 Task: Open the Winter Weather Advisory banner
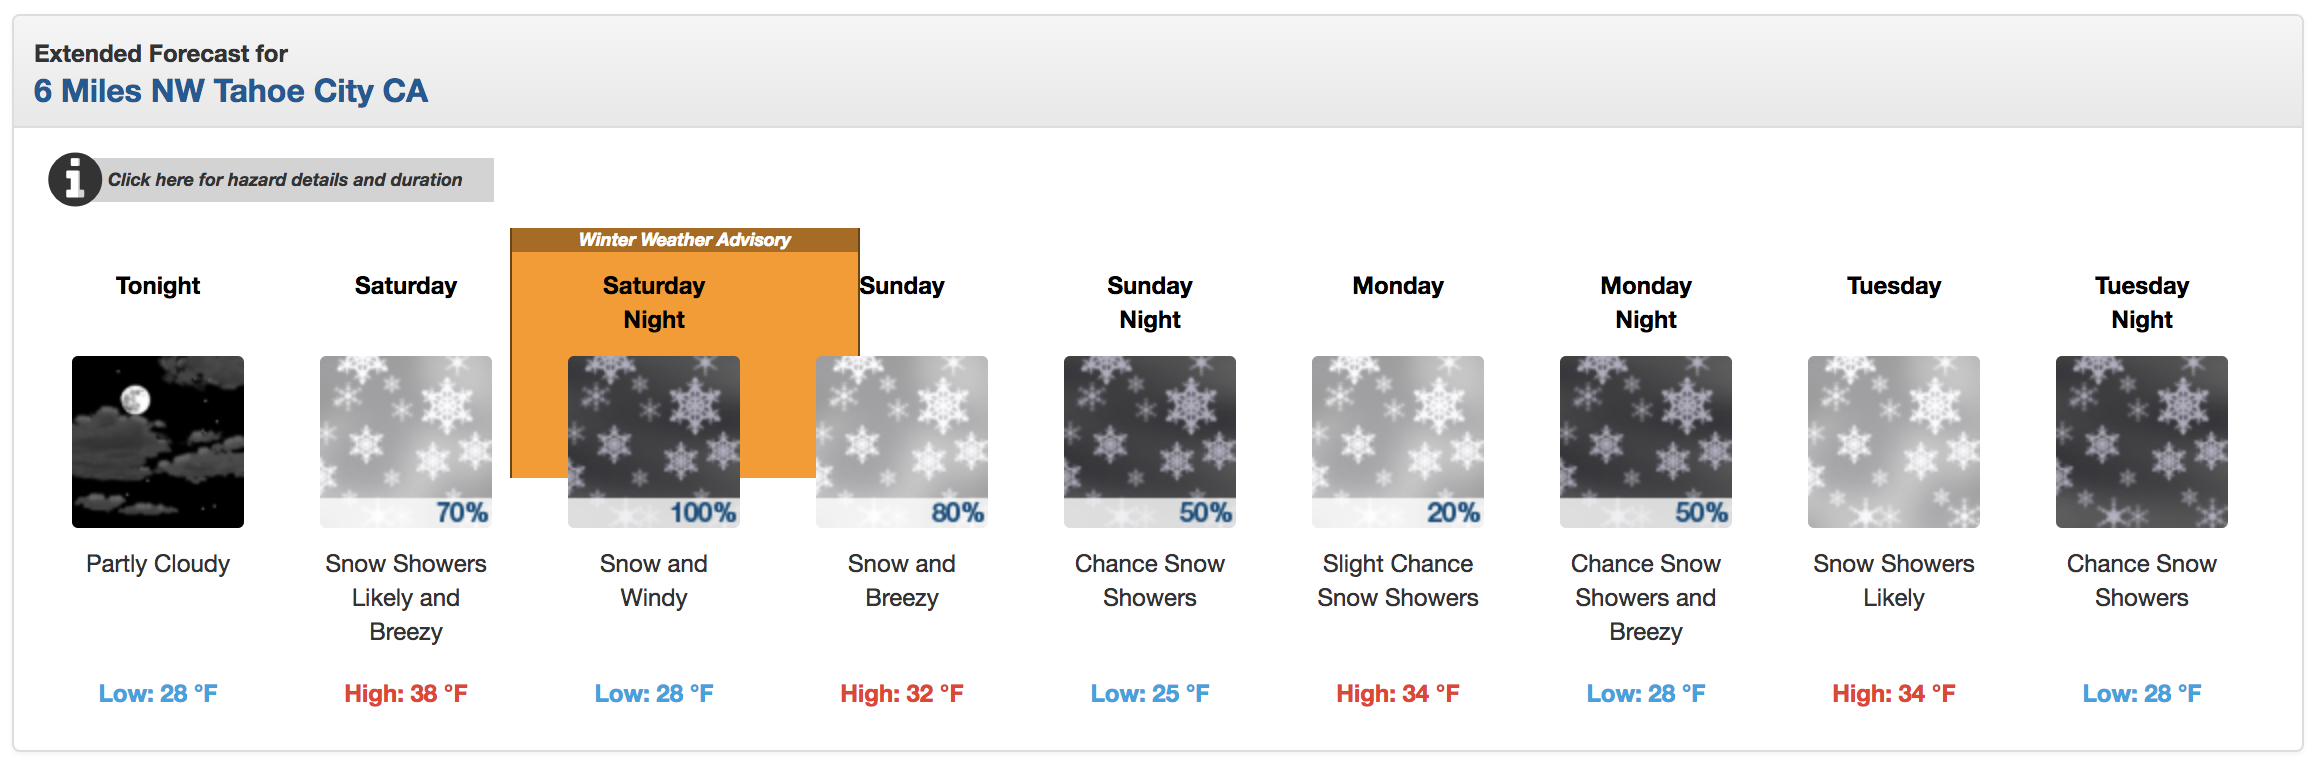(x=685, y=240)
